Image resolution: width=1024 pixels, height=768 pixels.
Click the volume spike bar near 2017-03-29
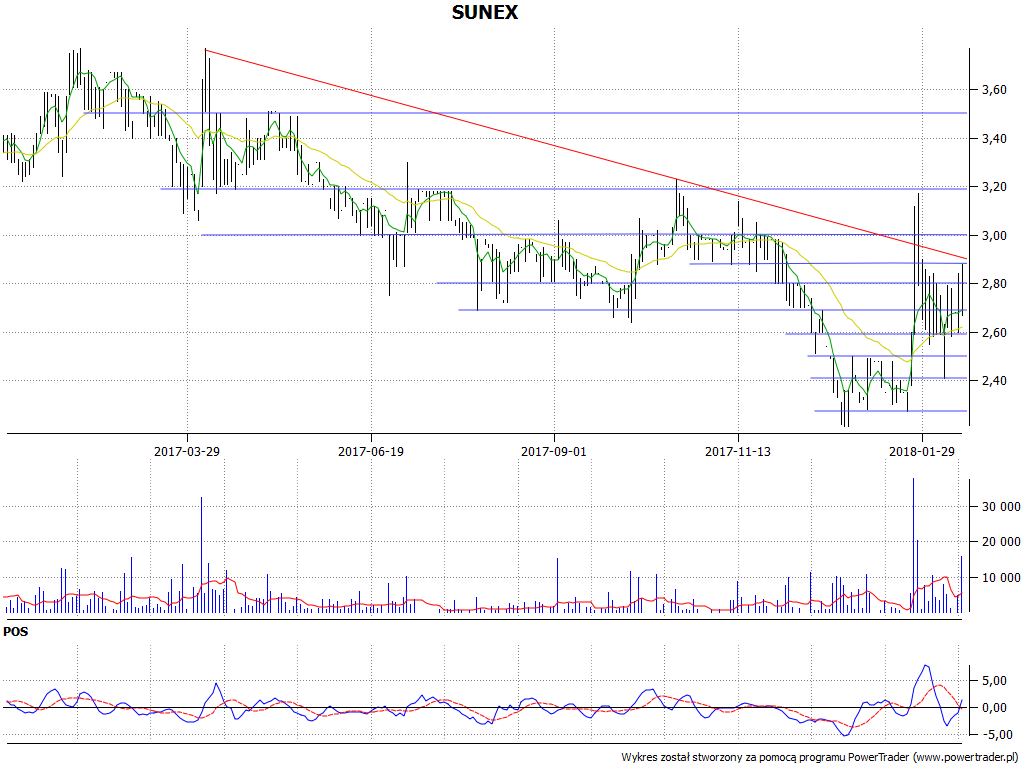[201, 554]
